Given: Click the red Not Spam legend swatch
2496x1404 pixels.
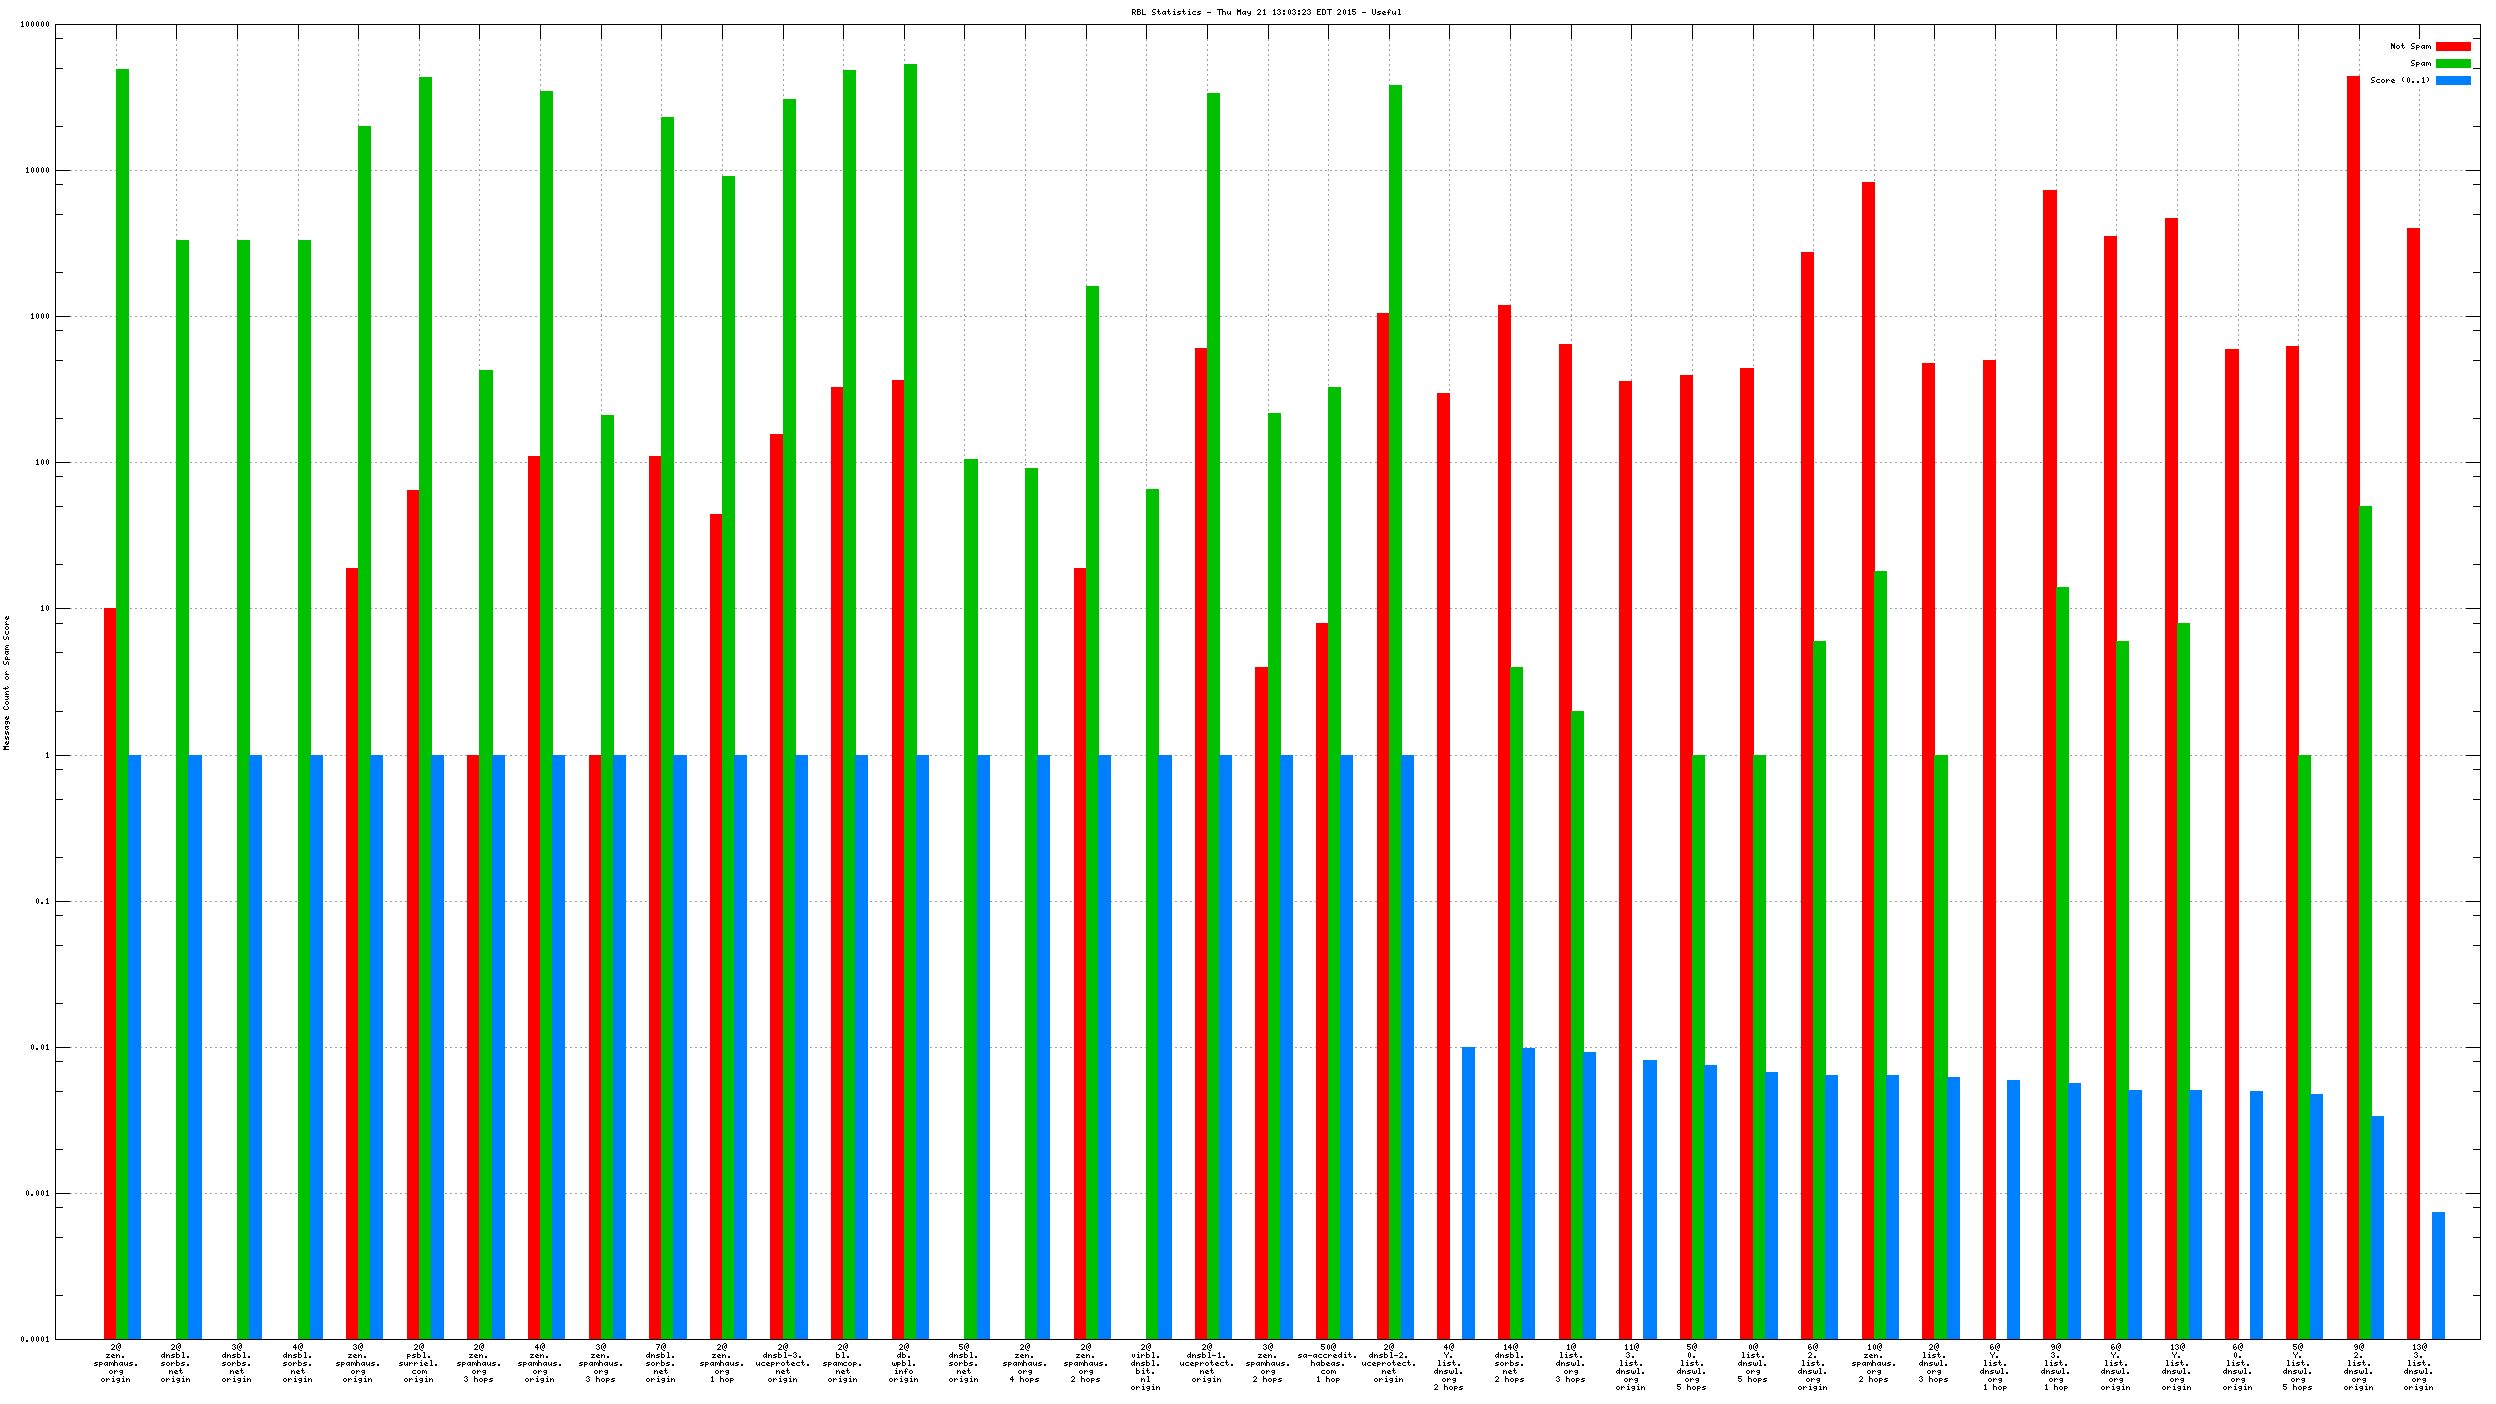Looking at the screenshot, I should coord(2452,46).
